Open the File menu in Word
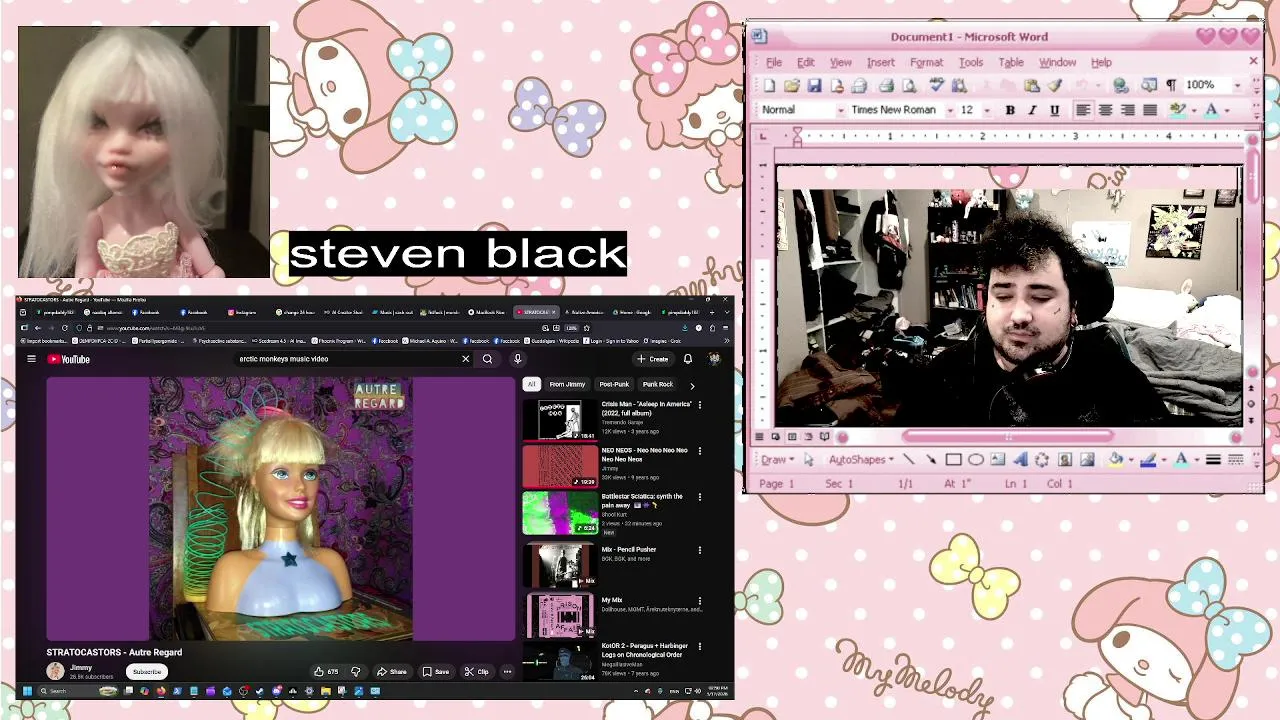 tap(774, 62)
